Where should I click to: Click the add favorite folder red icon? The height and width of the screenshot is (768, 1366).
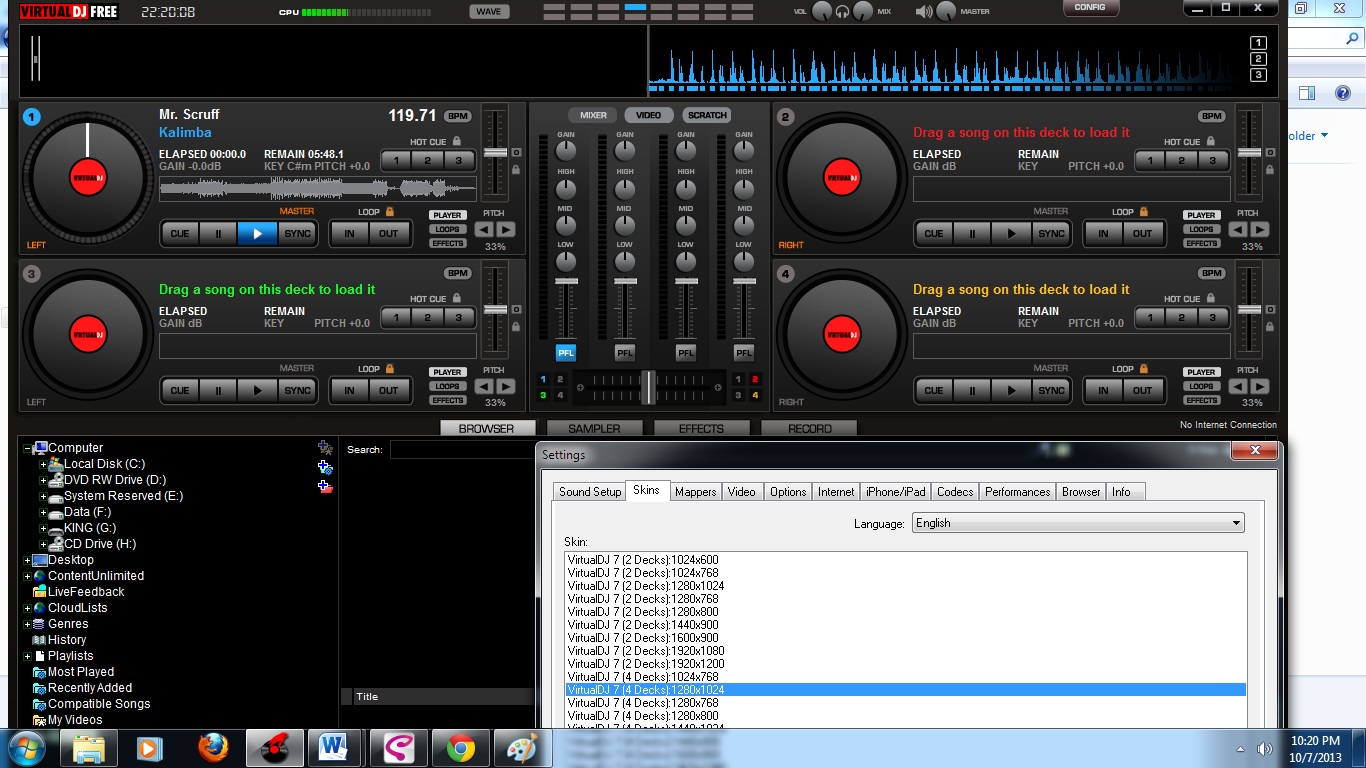click(325, 487)
